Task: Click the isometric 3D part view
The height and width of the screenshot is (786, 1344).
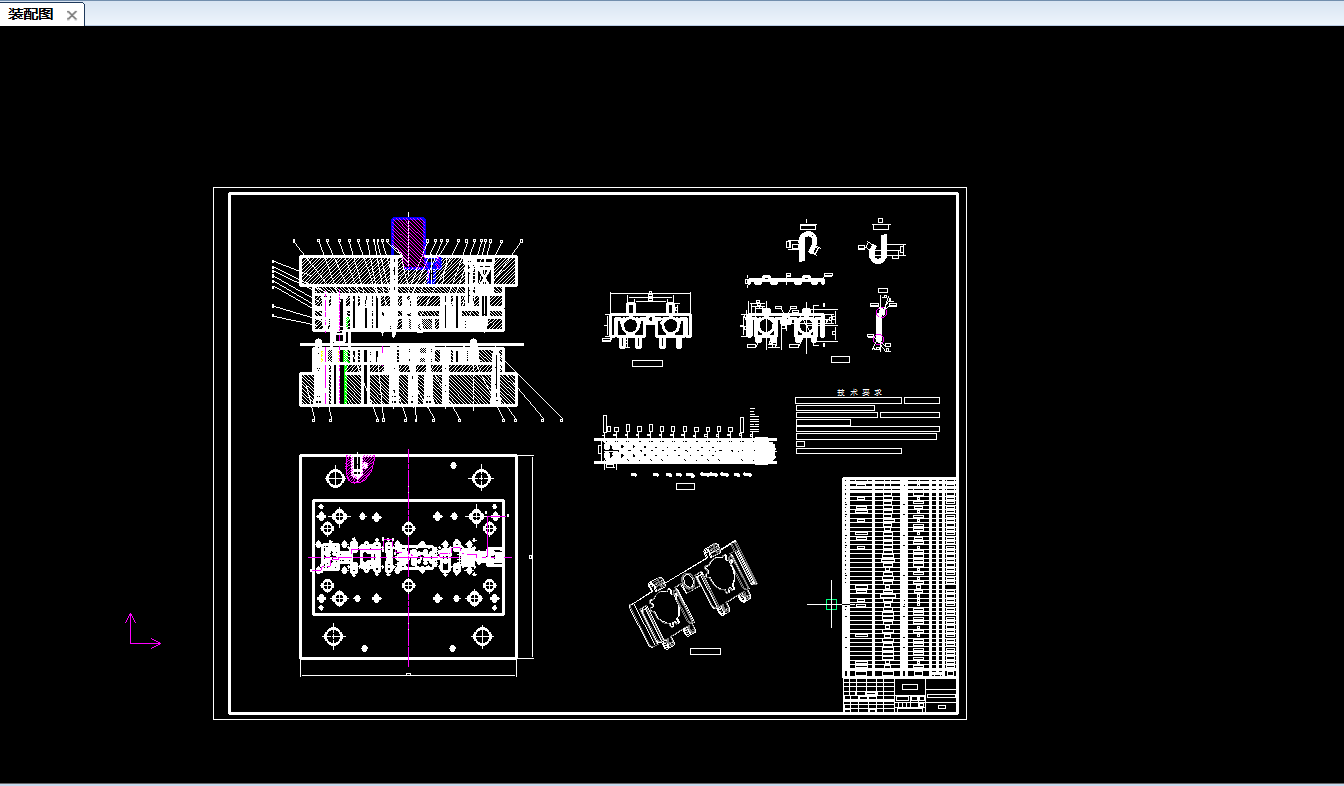Action: [693, 595]
